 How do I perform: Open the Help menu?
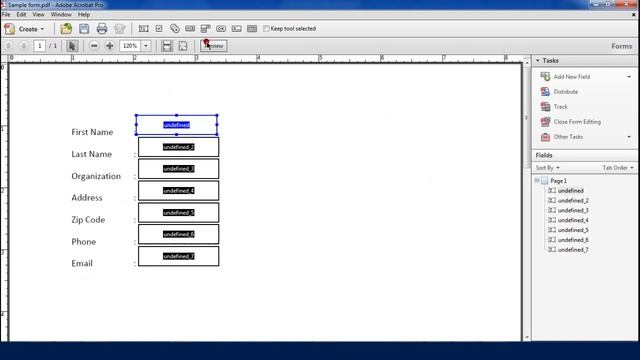[x=84, y=14]
